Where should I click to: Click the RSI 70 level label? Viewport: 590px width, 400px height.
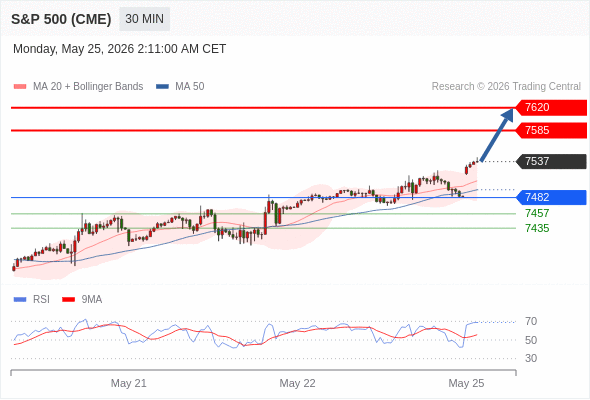pyautogui.click(x=531, y=321)
